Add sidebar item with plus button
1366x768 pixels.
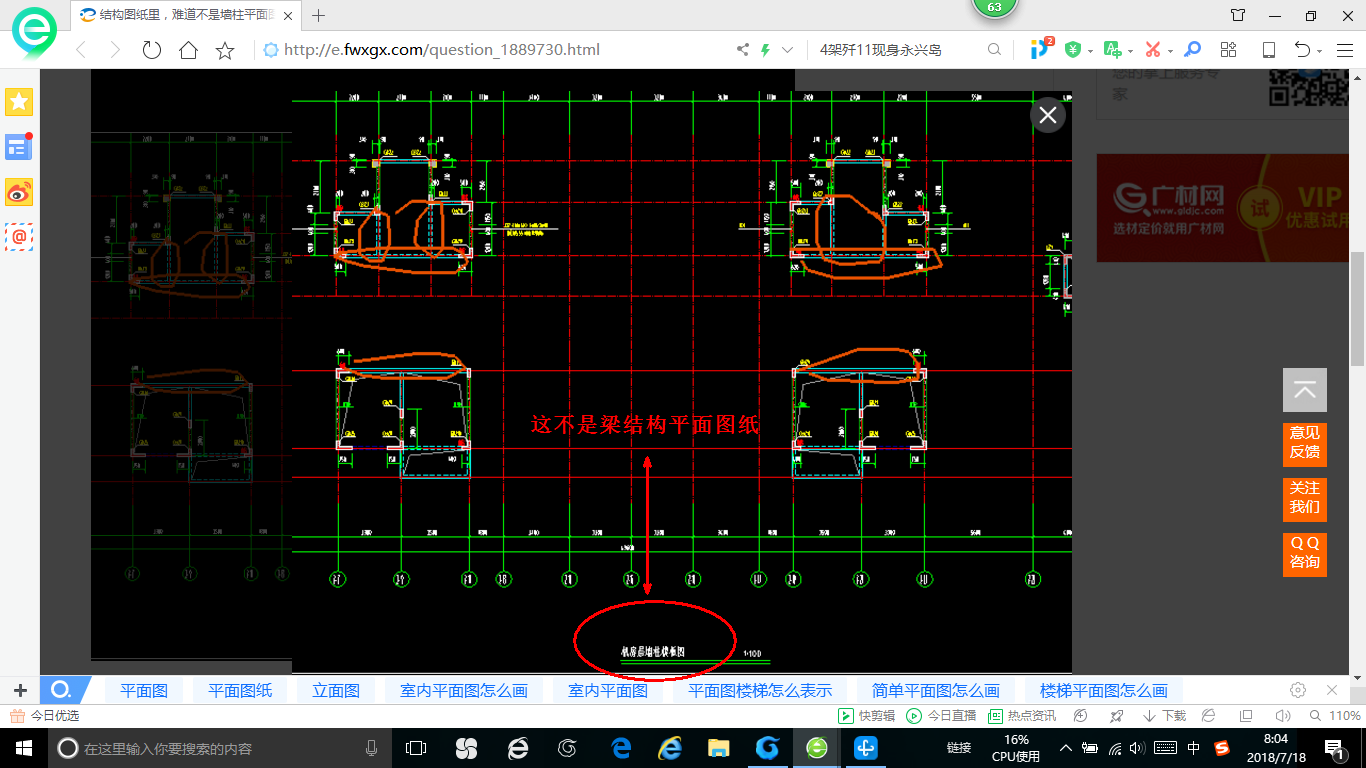coord(19,690)
